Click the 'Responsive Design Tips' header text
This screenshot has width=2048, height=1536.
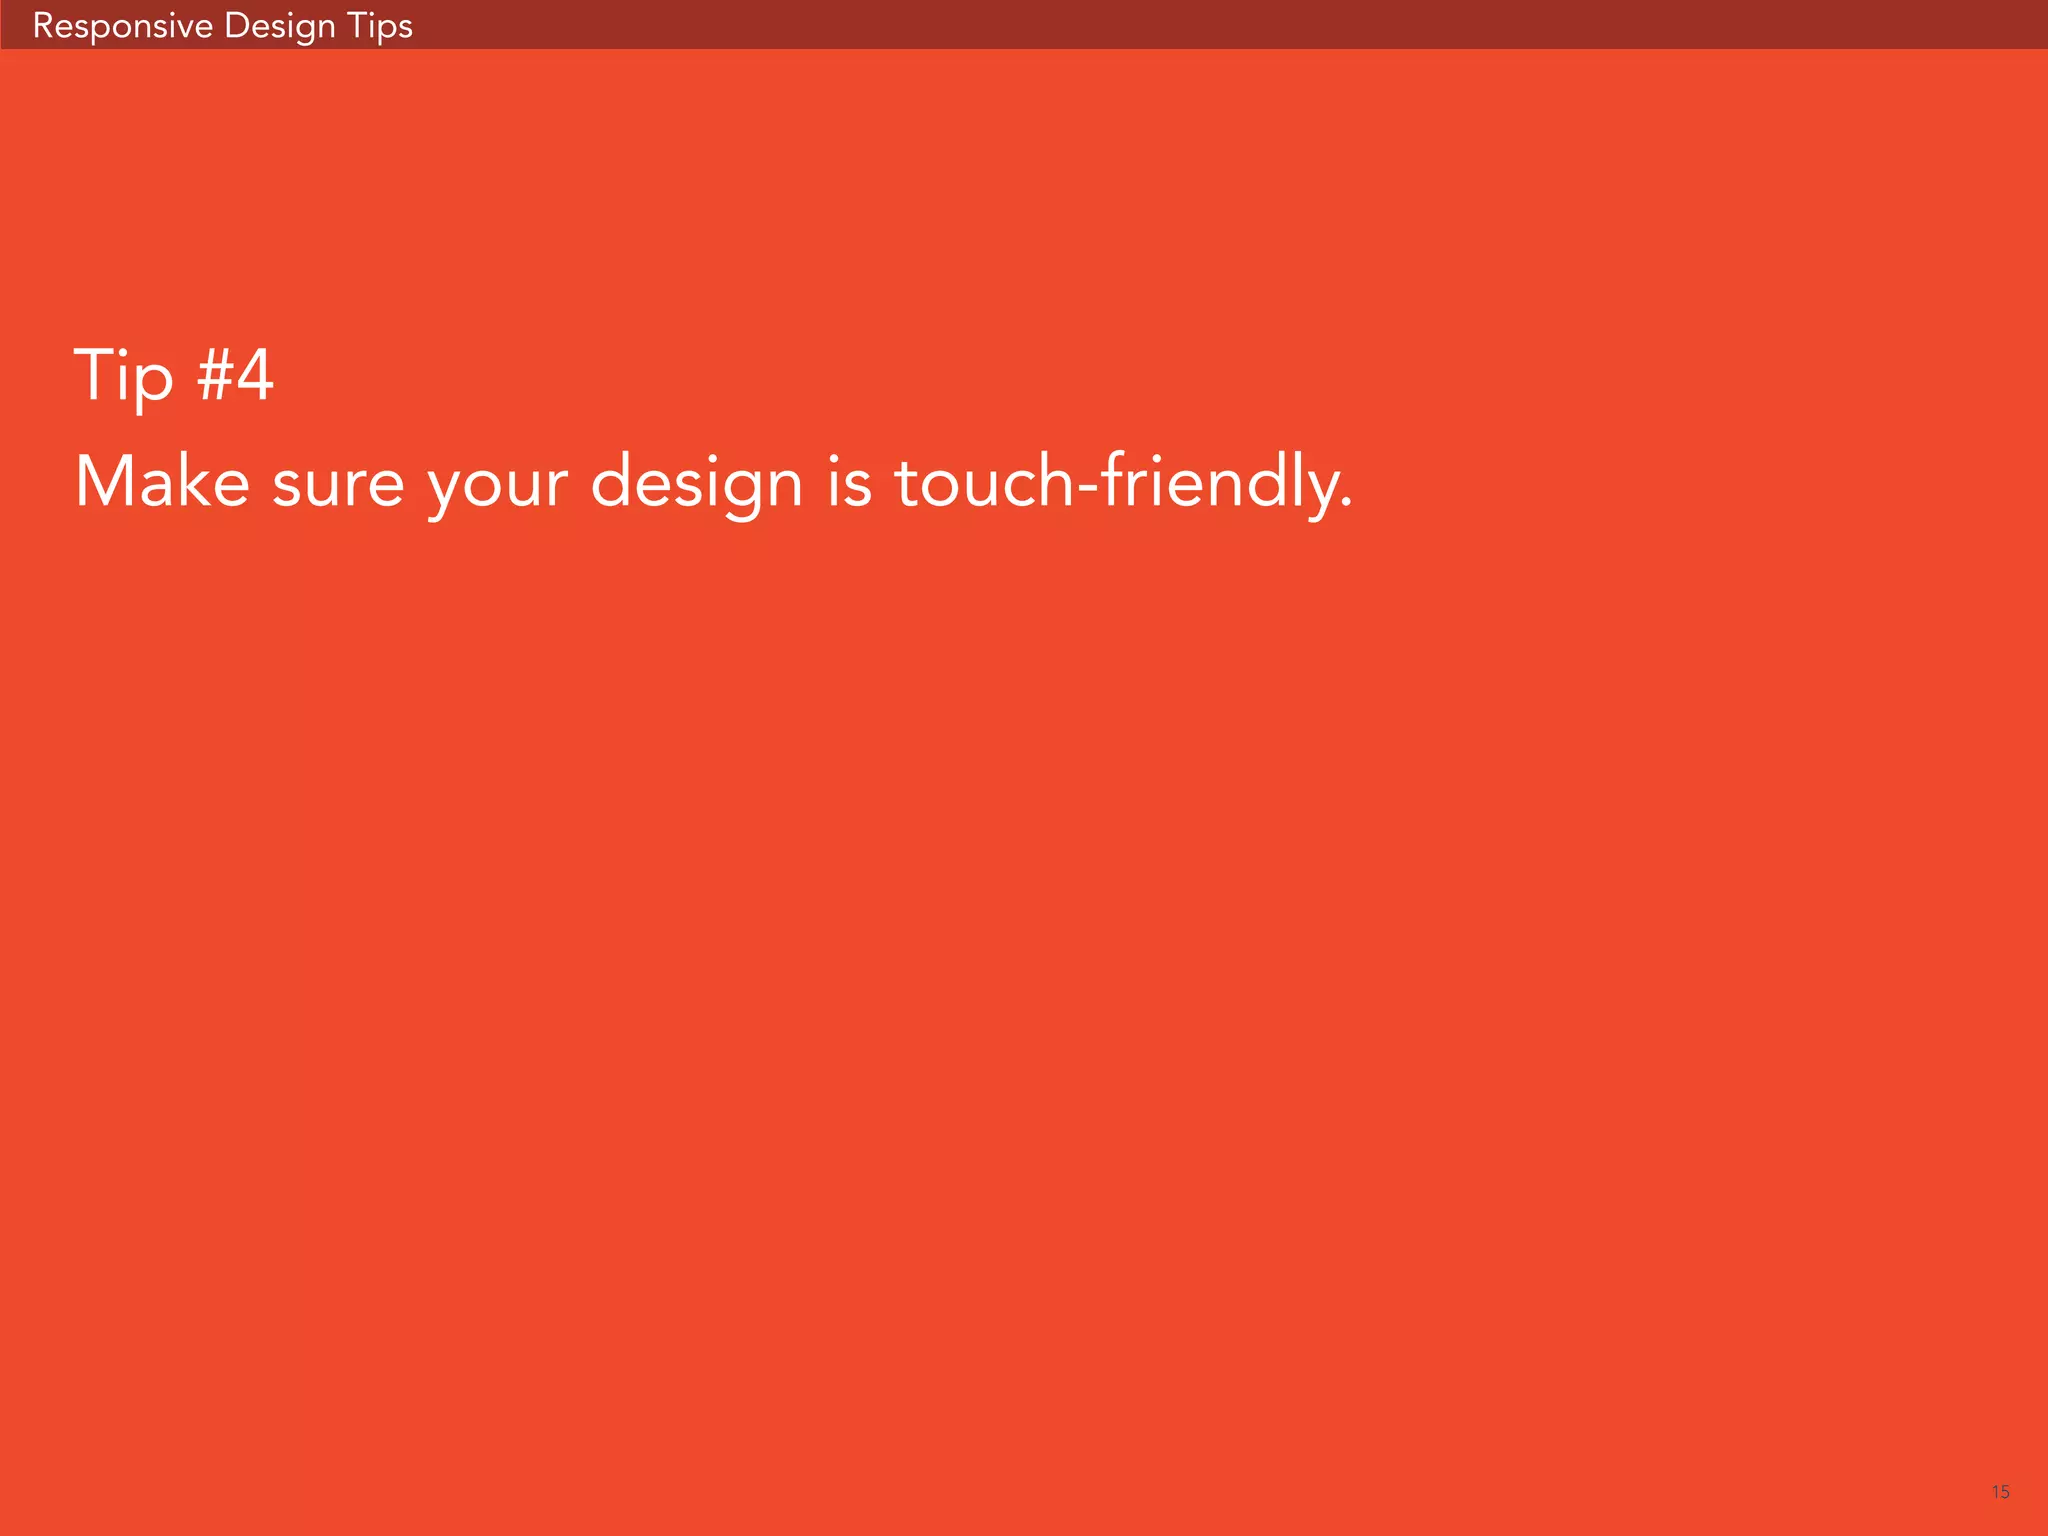pos(222,26)
